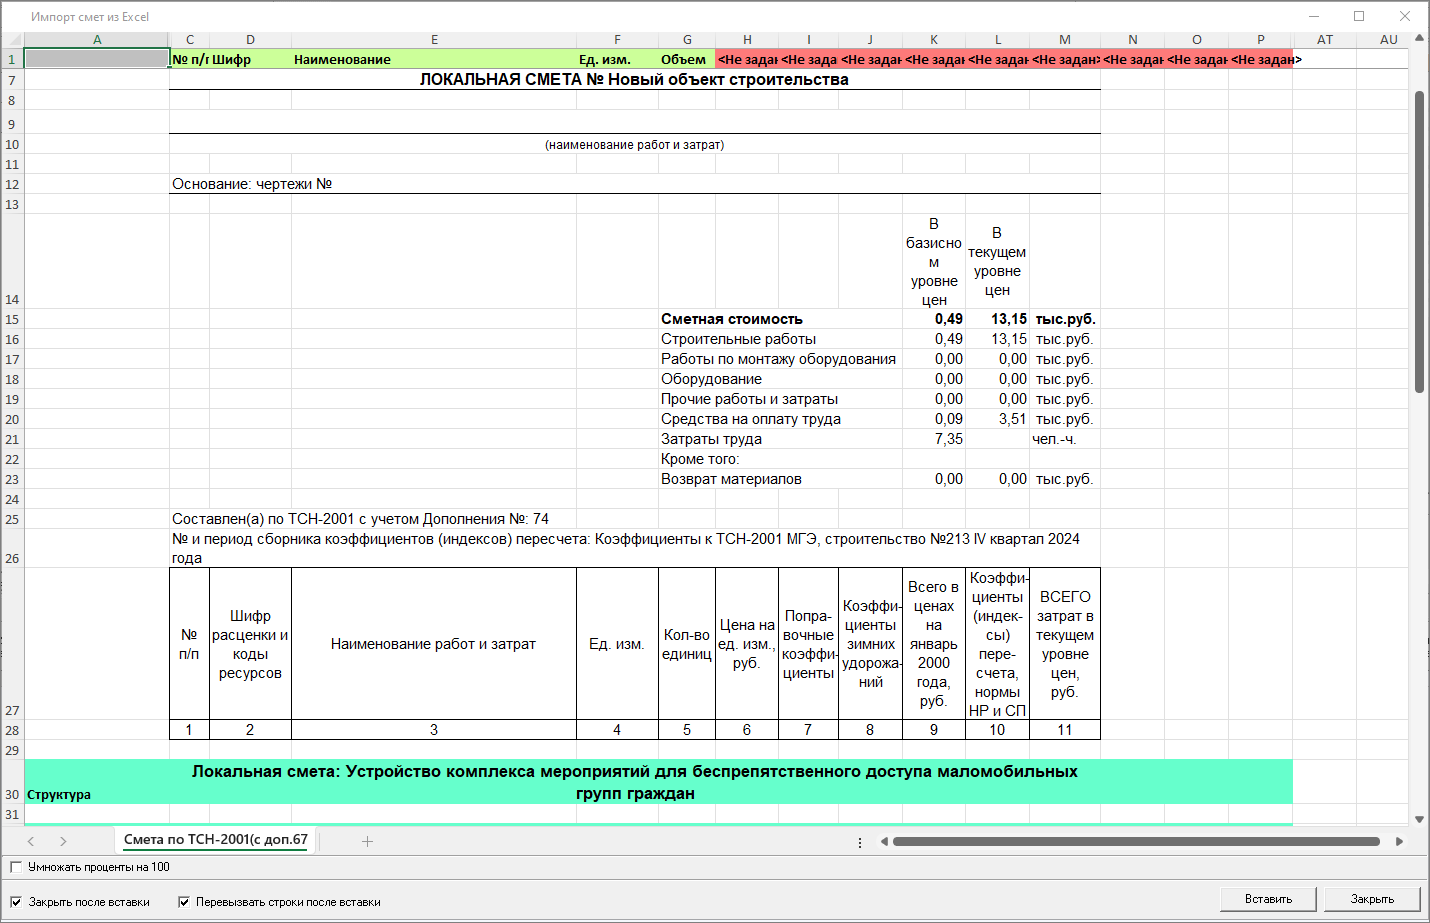Go to next sheet using right arrow
Image resolution: width=1430 pixels, height=923 pixels.
(x=63, y=841)
